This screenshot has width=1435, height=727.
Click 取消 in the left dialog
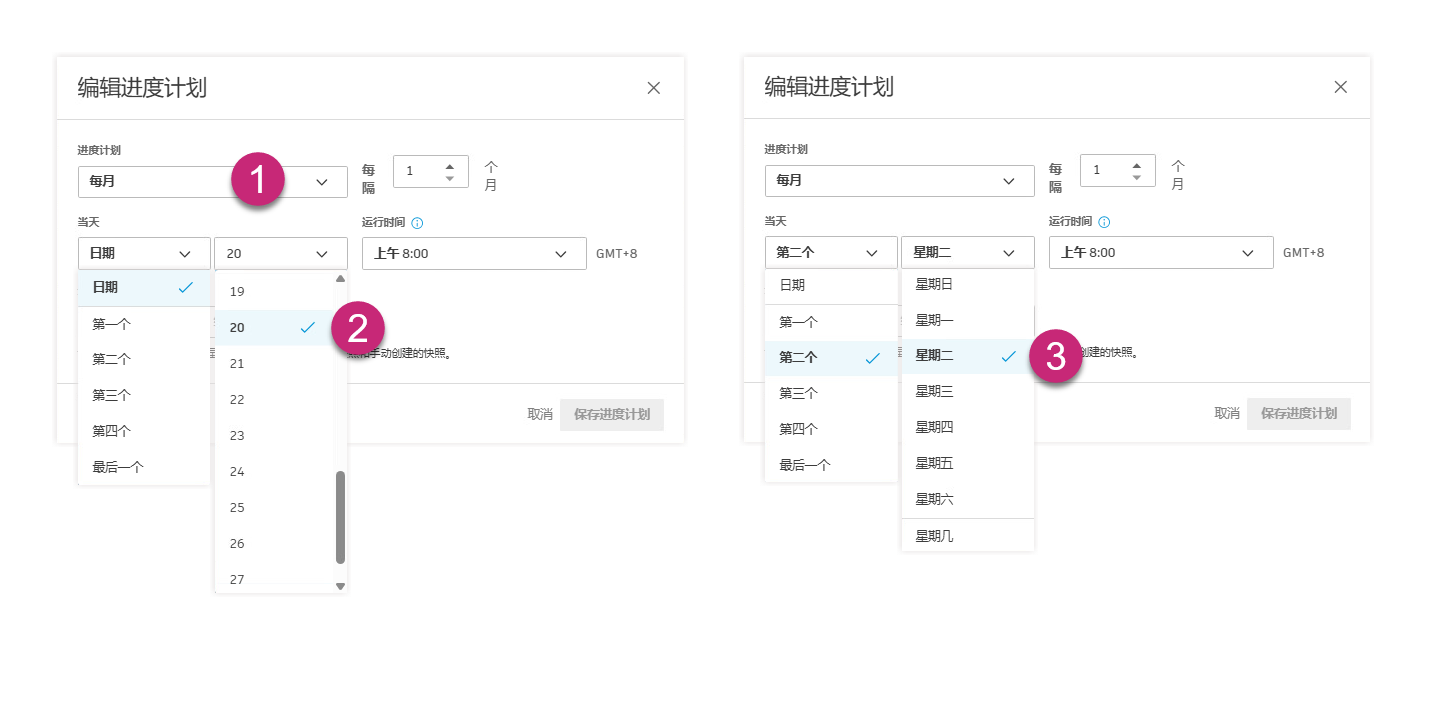click(538, 413)
